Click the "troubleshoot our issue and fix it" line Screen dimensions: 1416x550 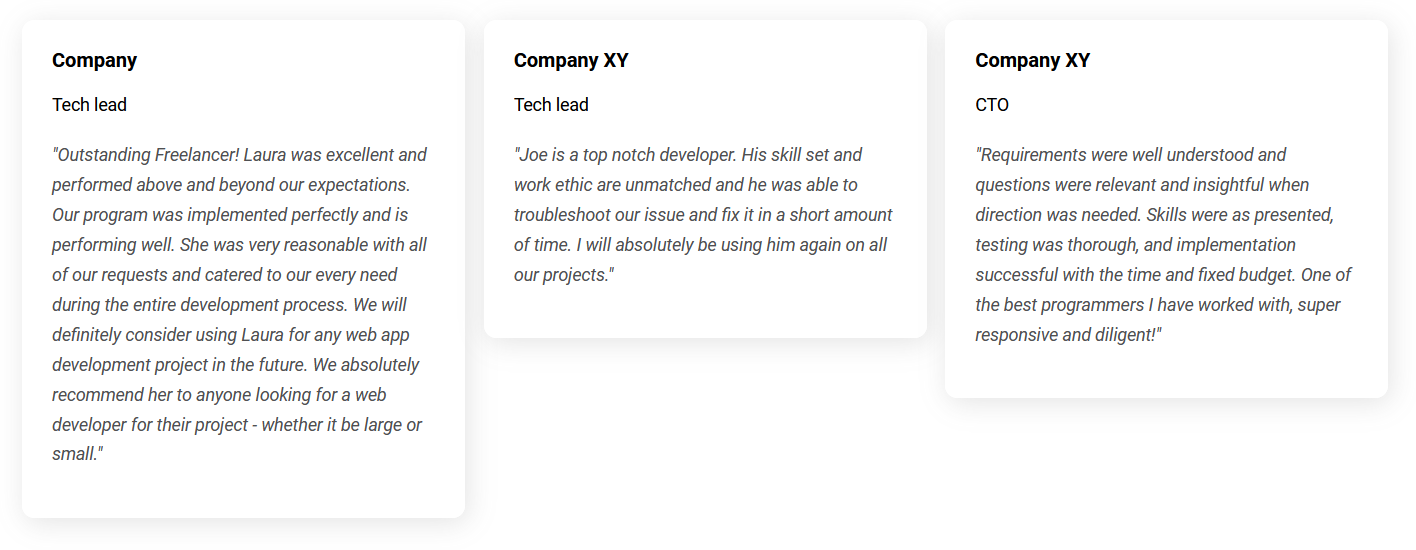[703, 215]
